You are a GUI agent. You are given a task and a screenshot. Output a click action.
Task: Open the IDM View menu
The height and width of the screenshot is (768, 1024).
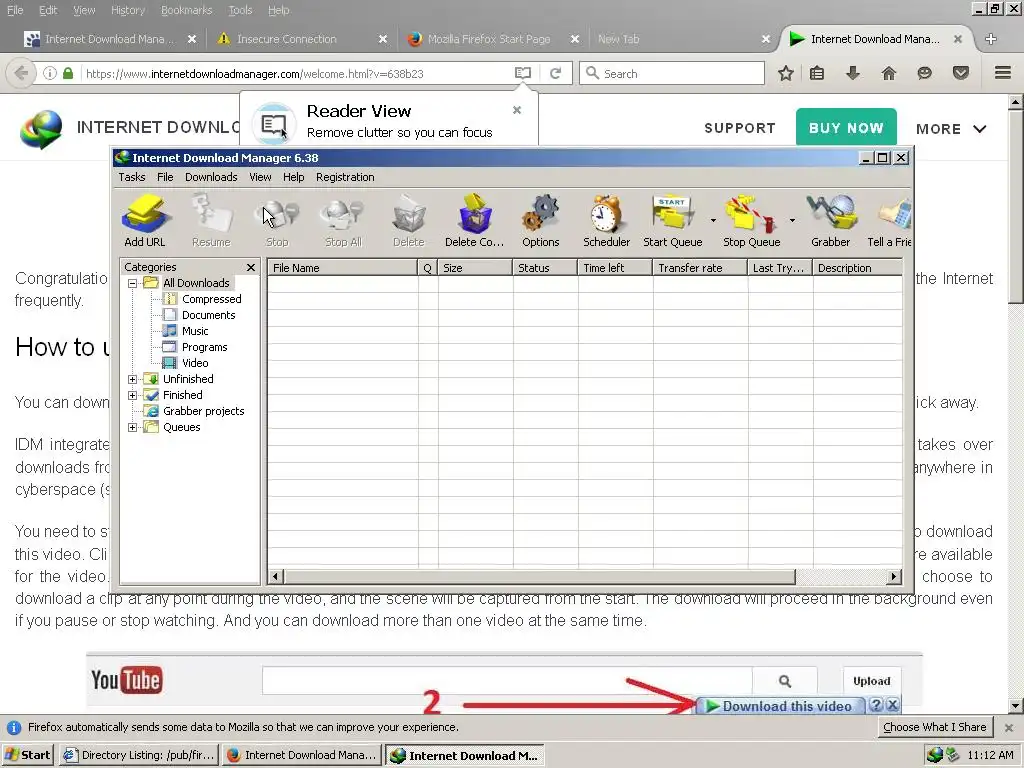point(260,177)
